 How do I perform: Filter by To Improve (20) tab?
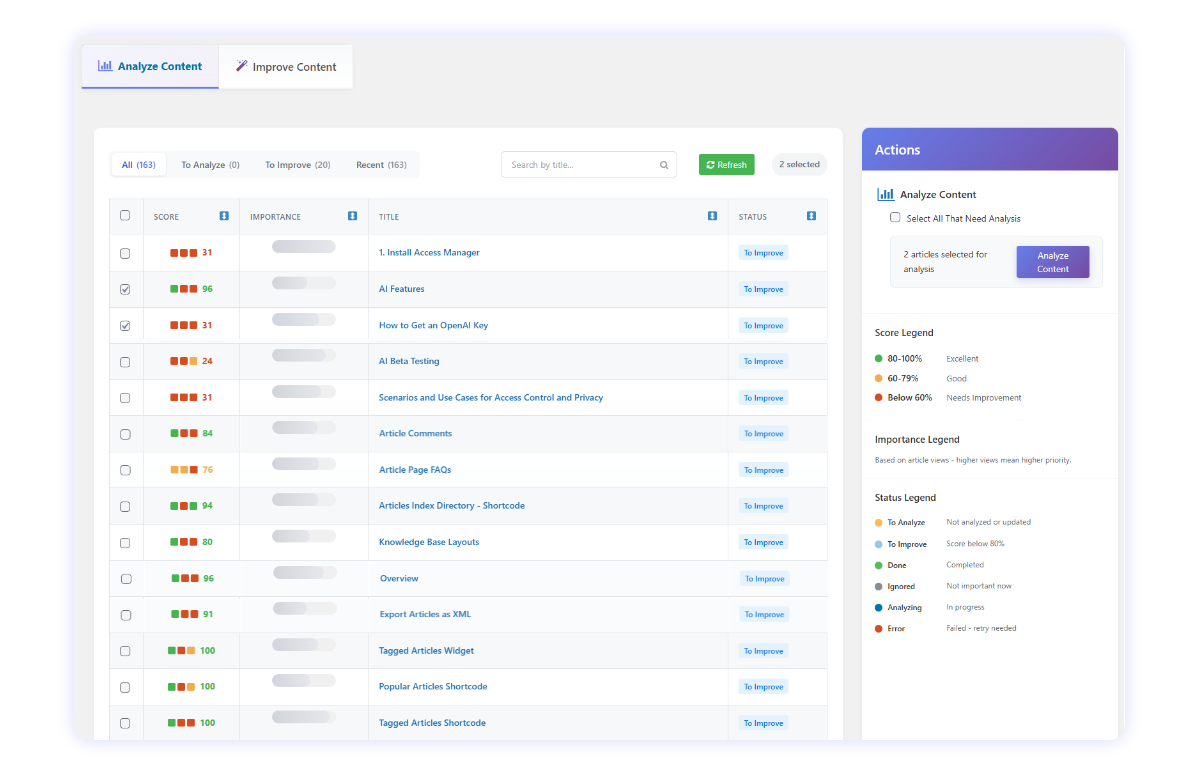(x=297, y=165)
